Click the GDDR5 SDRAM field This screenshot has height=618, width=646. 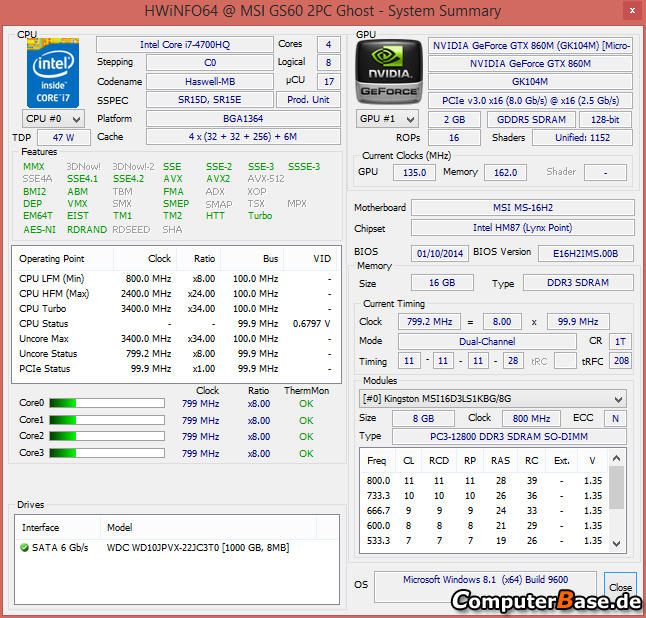(531, 119)
